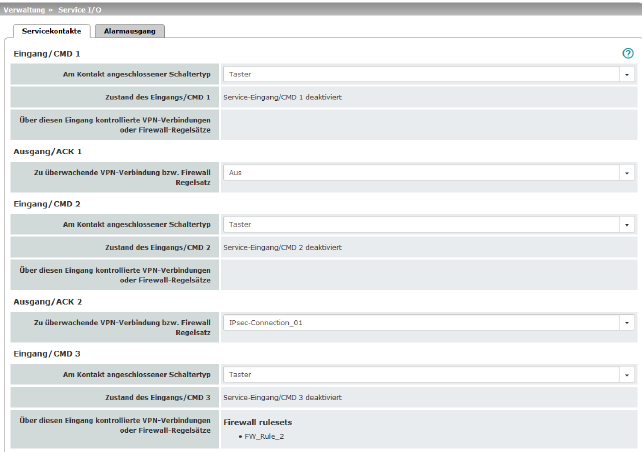Open Schaltertyp dropdown for Eingang/CMD 1
This screenshot has height=452, width=642.
pyautogui.click(x=429, y=75)
